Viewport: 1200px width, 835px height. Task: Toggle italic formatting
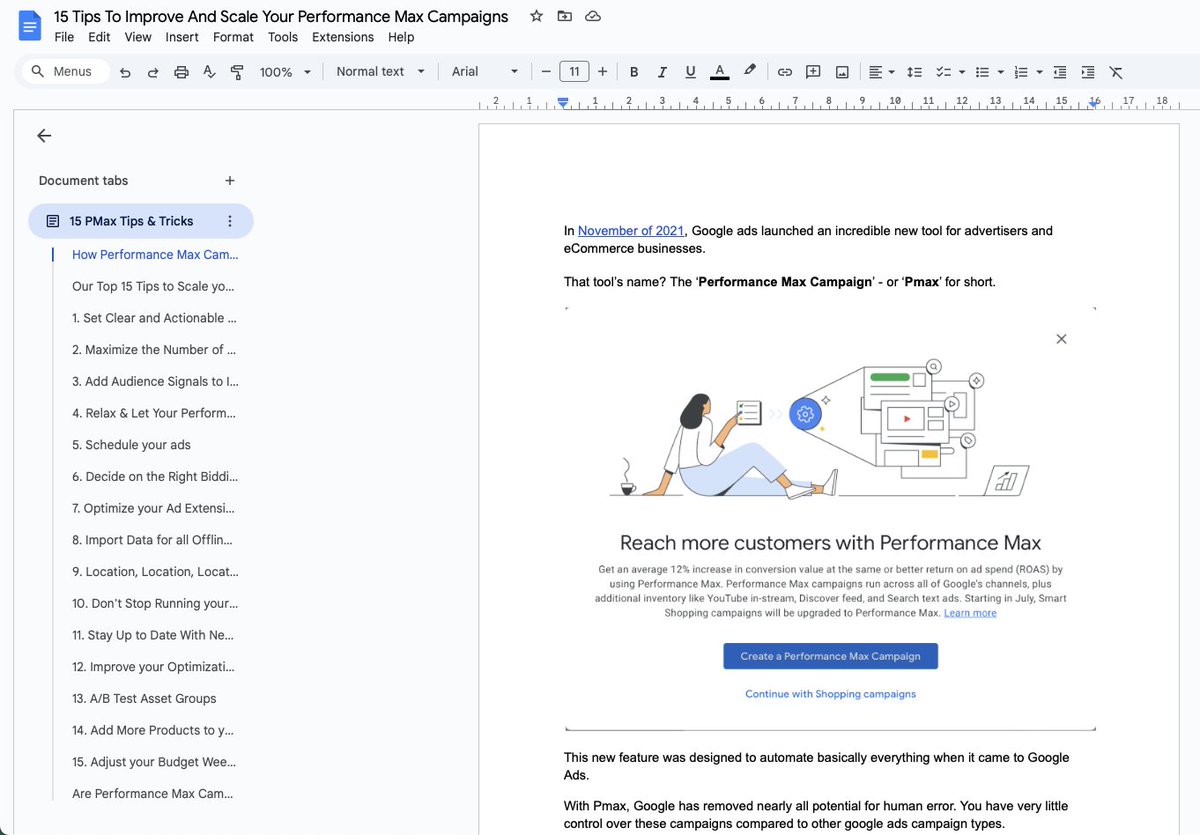click(x=662, y=72)
